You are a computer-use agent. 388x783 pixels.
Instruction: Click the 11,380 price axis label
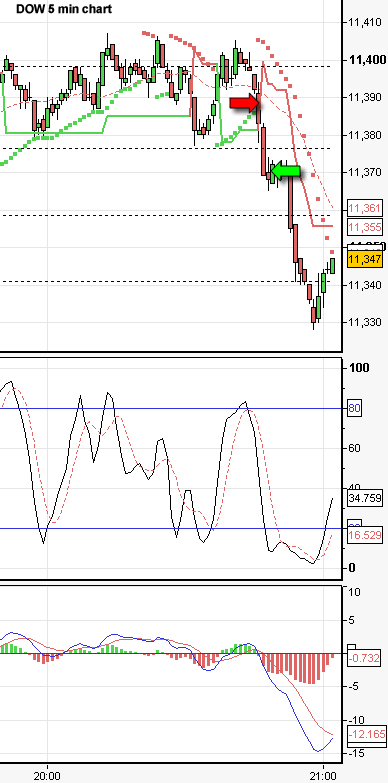tap(366, 134)
